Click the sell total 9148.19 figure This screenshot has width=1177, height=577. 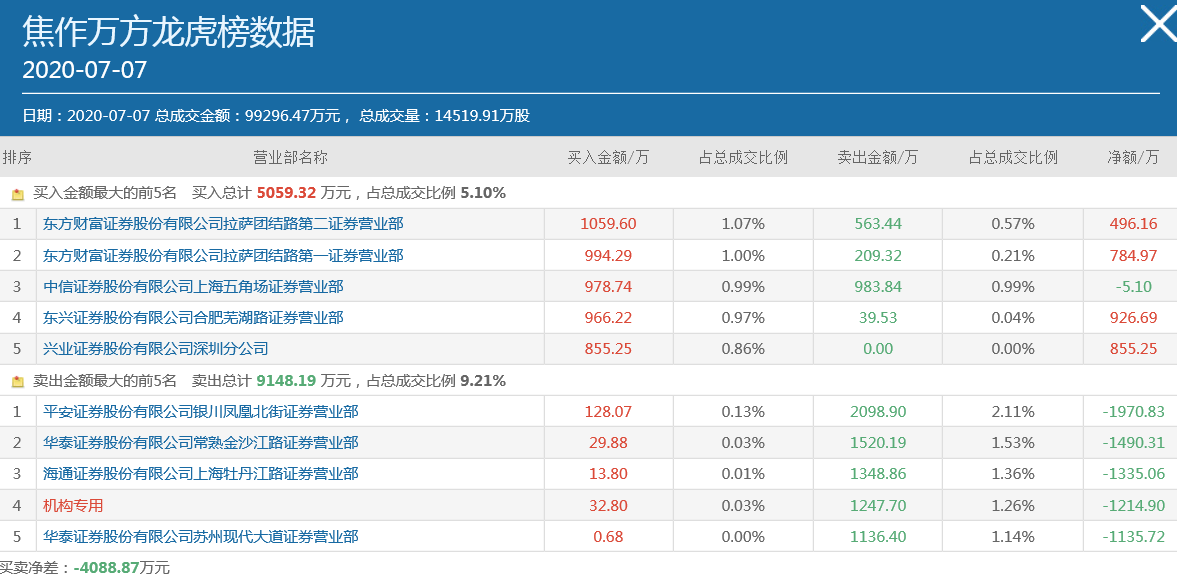(x=287, y=381)
